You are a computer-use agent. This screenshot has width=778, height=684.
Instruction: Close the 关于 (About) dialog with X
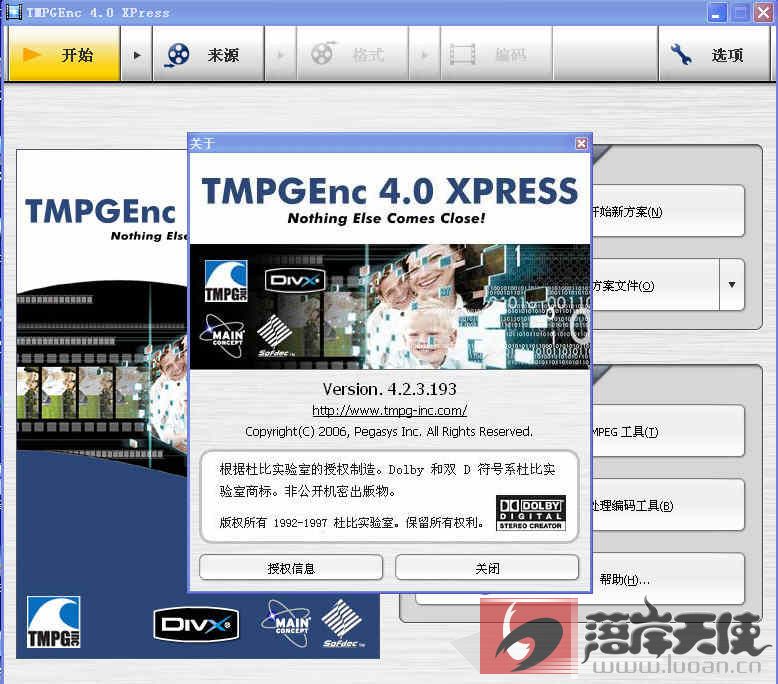point(581,143)
